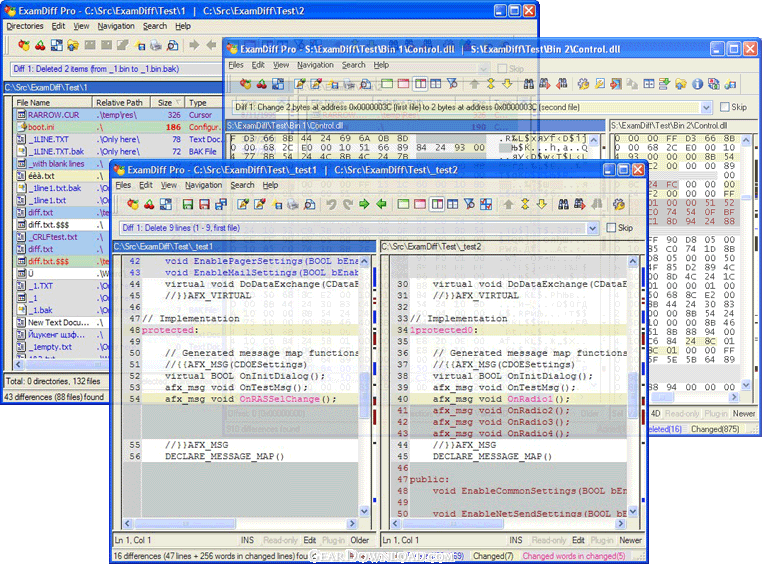Open the Help menu in the Control.dll window
Viewport: 762px width, 564px height.
click(381, 65)
